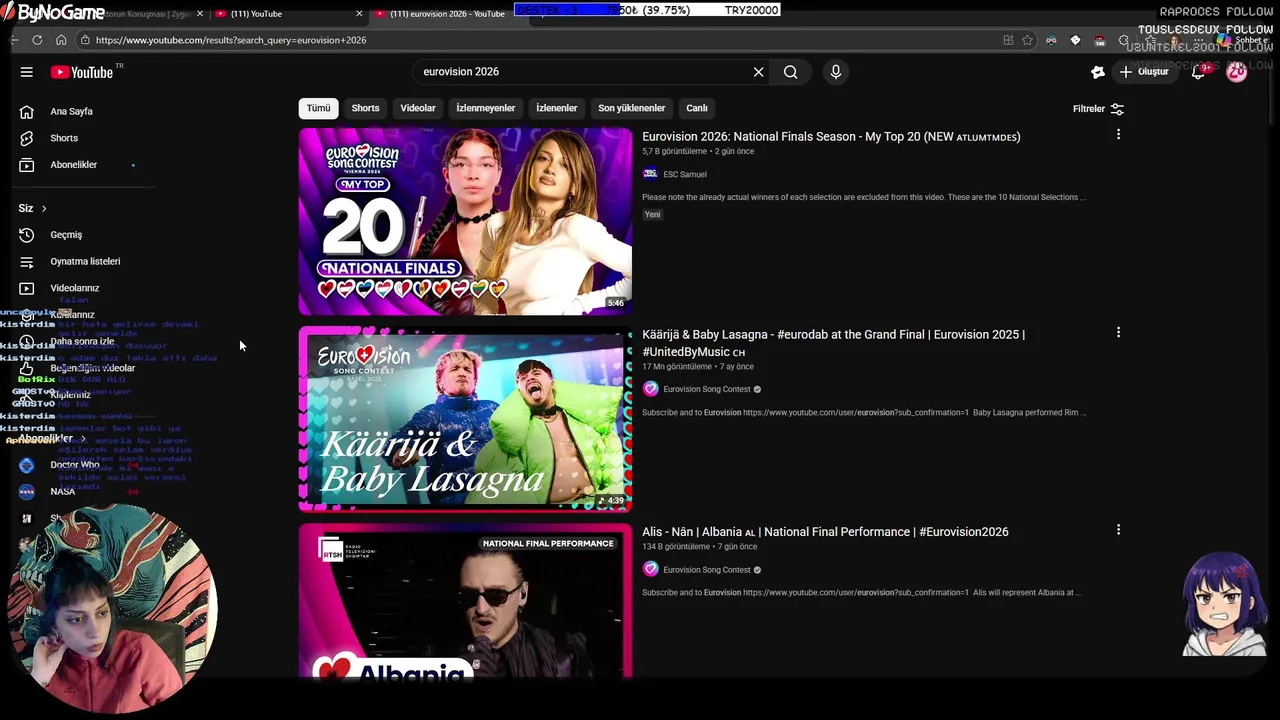Clear the search box with X
This screenshot has width=1280, height=720.
[x=758, y=72]
